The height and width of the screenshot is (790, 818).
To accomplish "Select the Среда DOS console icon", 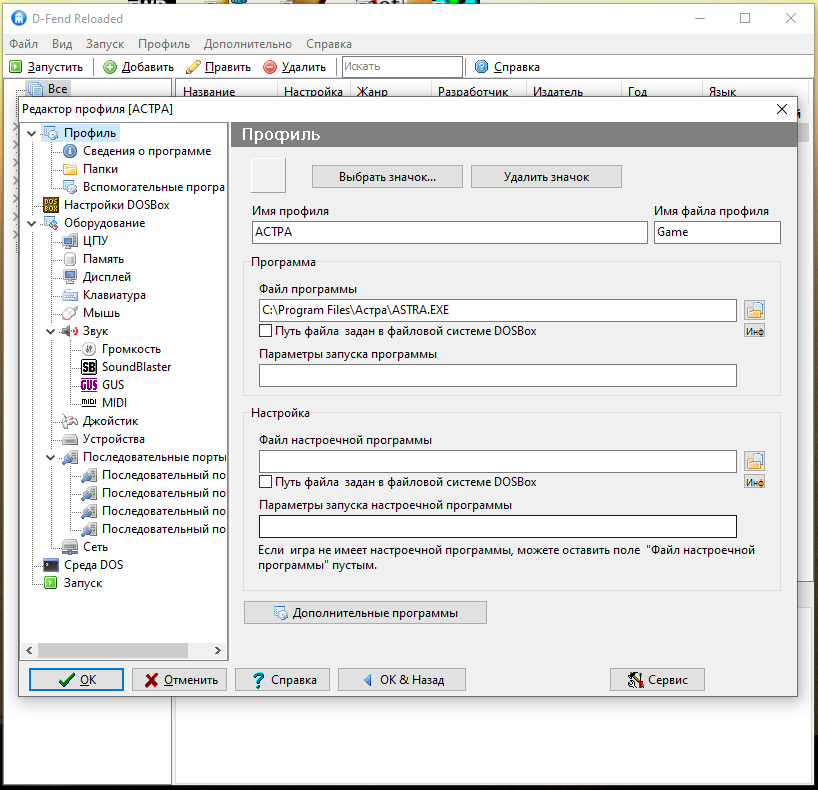I will pyautogui.click(x=51, y=565).
